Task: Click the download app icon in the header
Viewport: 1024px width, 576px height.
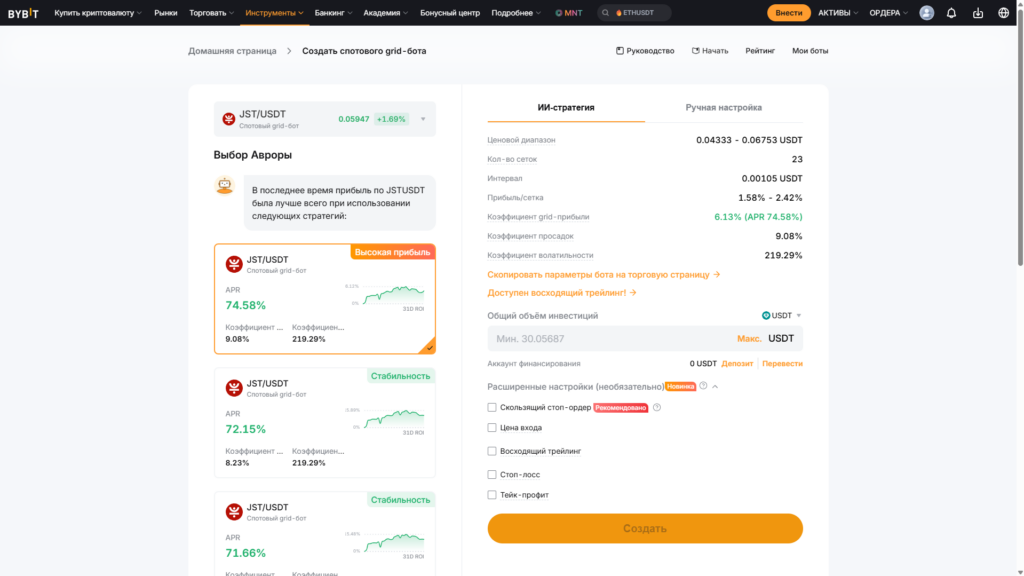Action: [977, 13]
